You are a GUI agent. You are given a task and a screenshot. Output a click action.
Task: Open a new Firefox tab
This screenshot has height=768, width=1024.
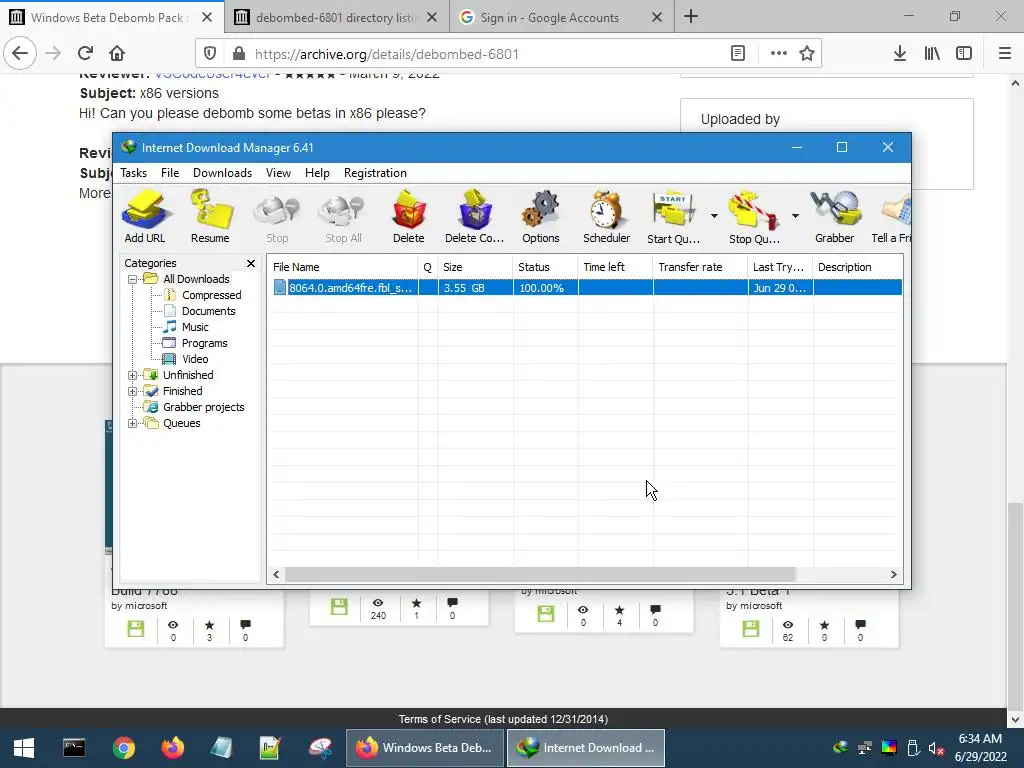691,17
